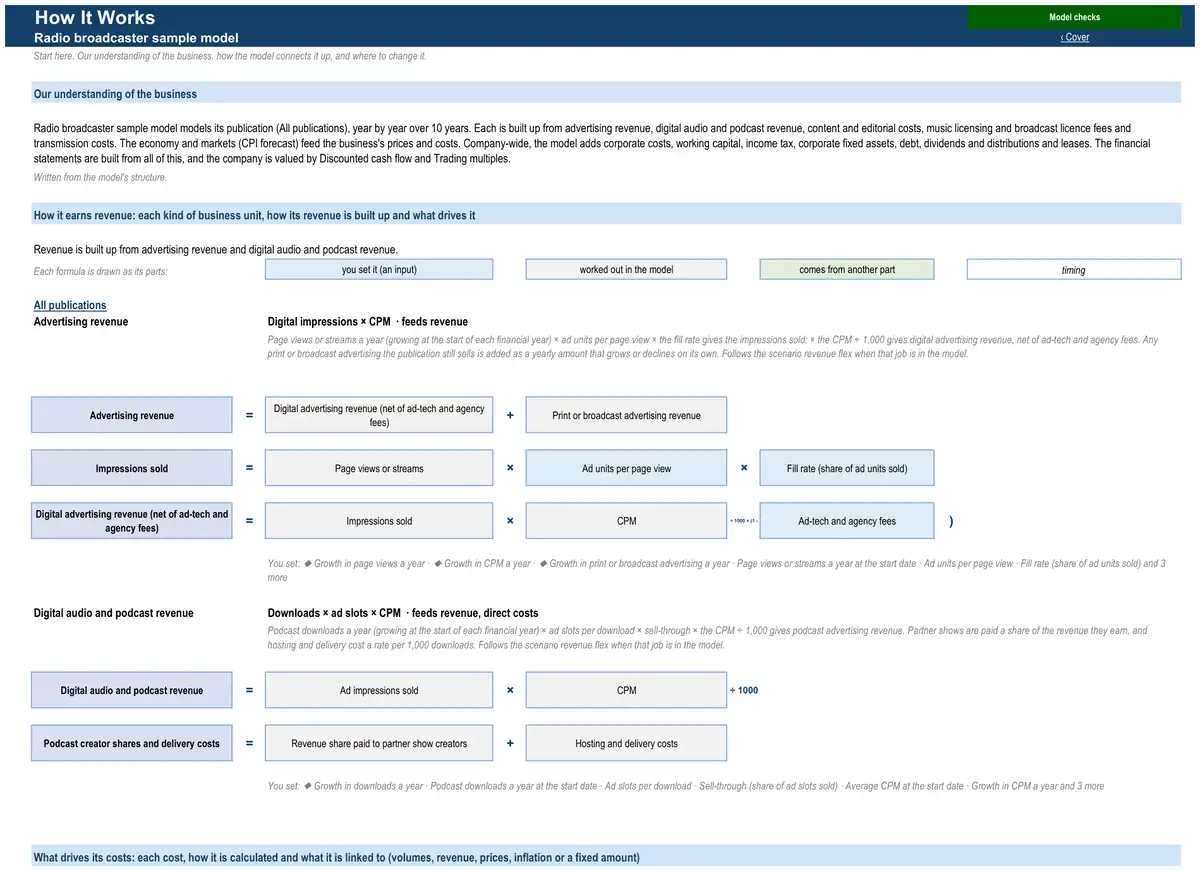Click the 'you set it (an input)' legend box
Screen dimensions: 1200x871
click(x=379, y=269)
